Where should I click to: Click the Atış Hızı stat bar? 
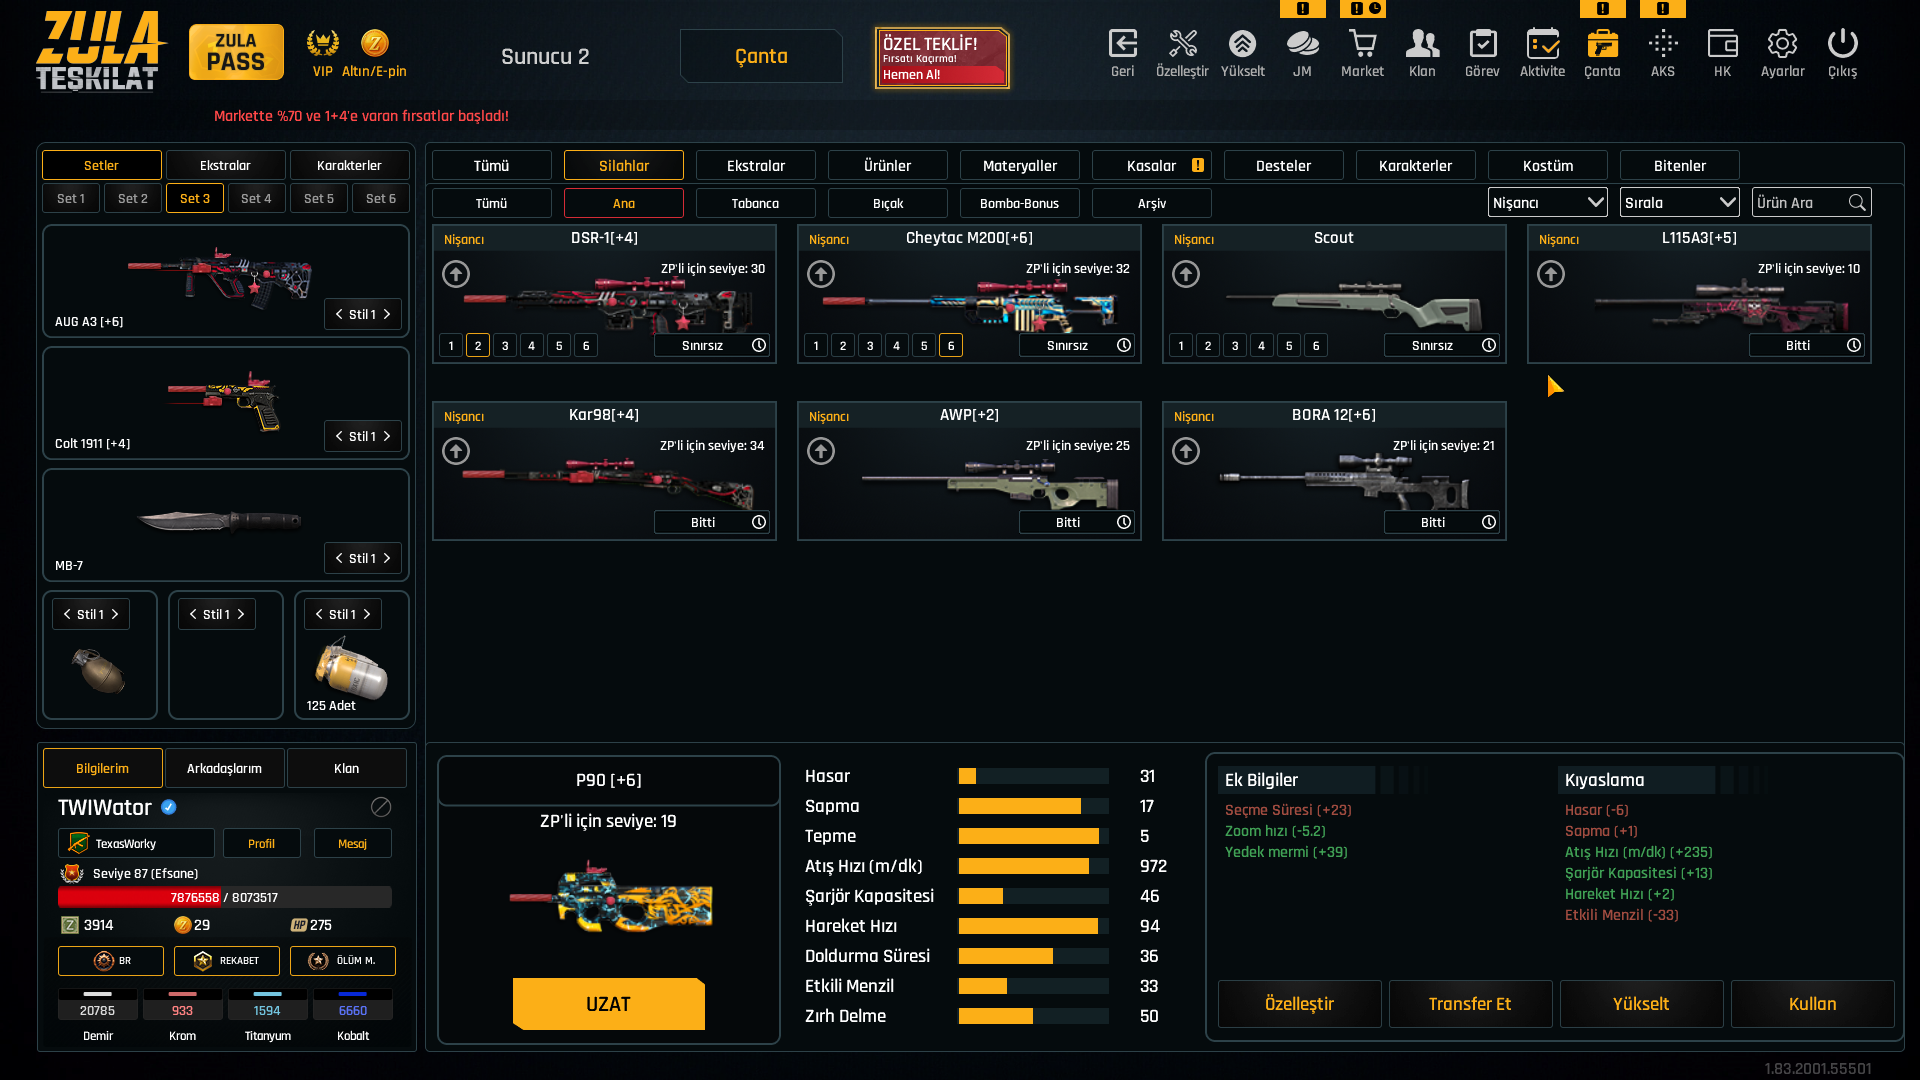pyautogui.click(x=1034, y=866)
